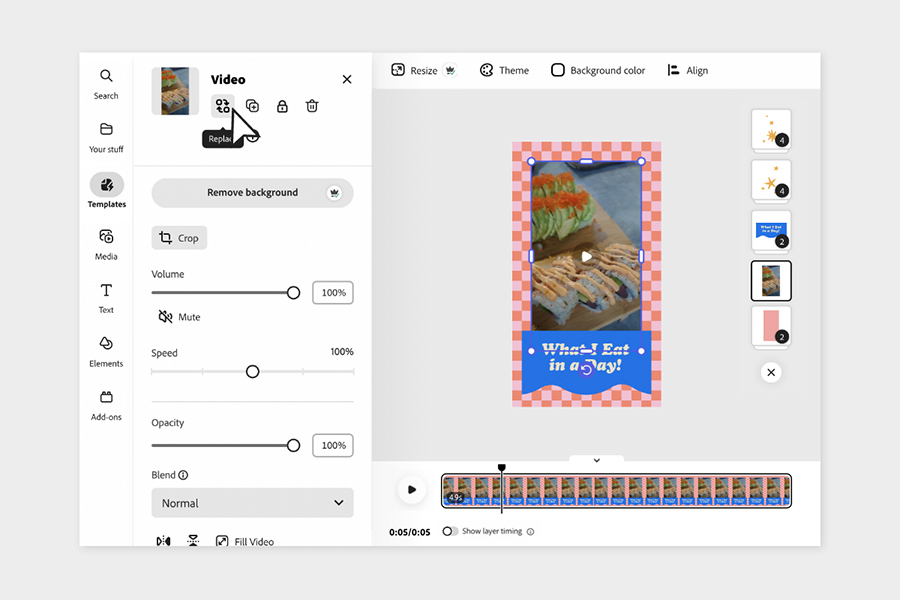The width and height of the screenshot is (900, 600).
Task: Lock the video layer with padlock icon
Action: point(282,106)
